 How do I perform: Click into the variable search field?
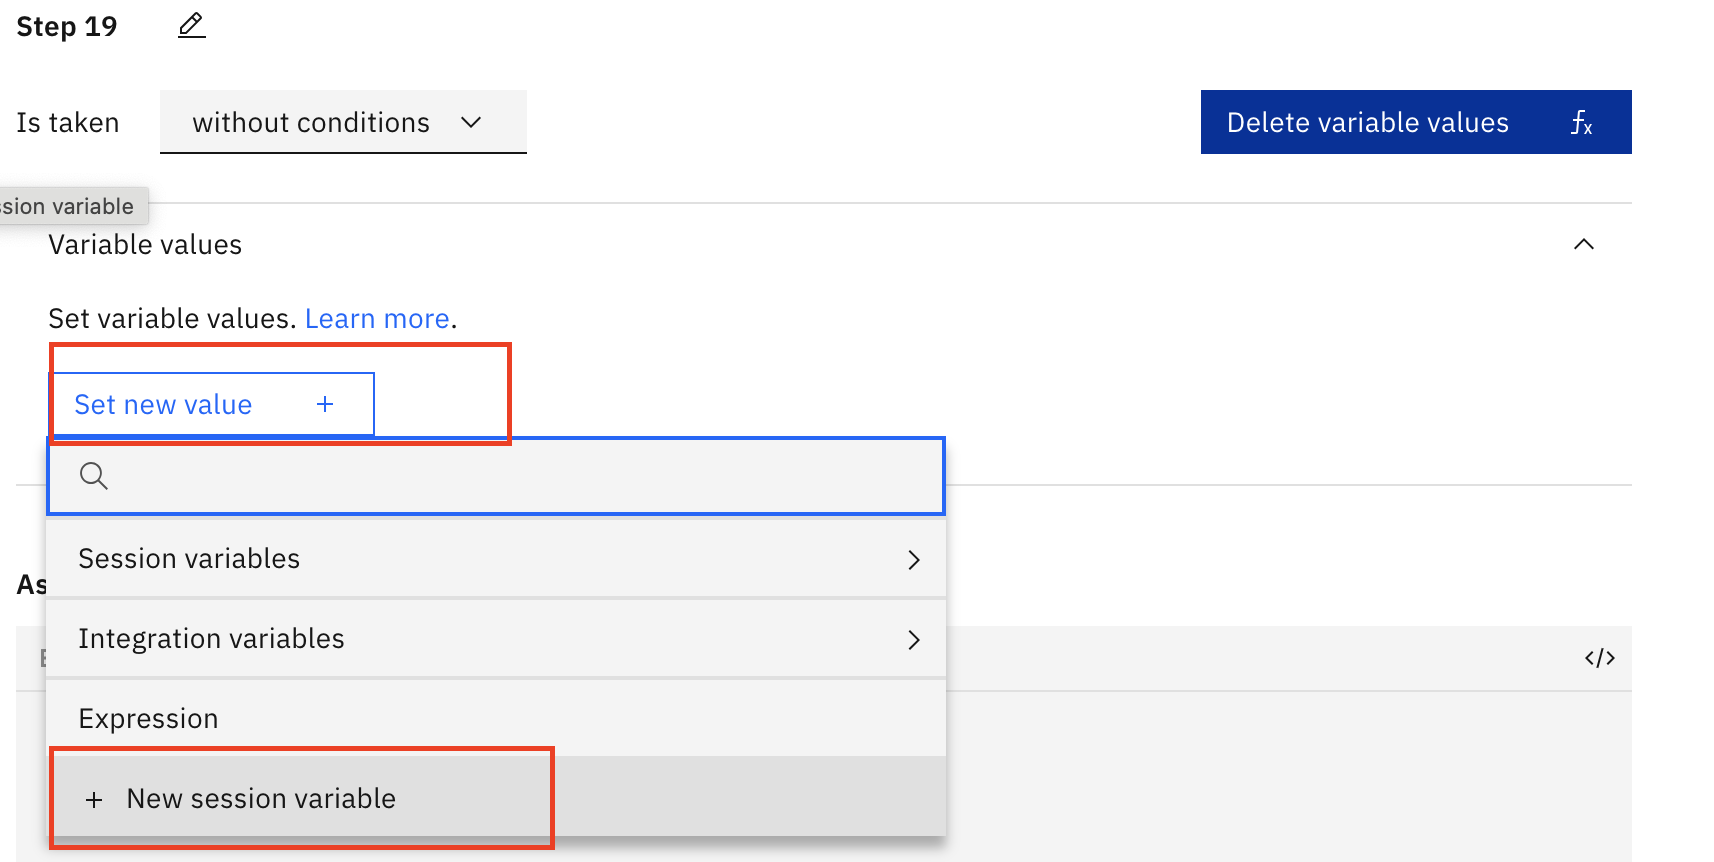(x=520, y=476)
